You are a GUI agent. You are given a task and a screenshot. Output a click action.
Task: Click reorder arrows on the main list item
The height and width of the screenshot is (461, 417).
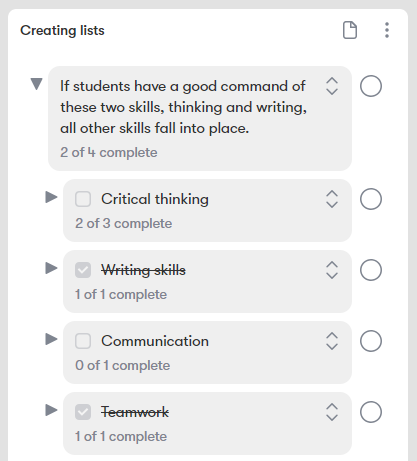click(x=332, y=86)
